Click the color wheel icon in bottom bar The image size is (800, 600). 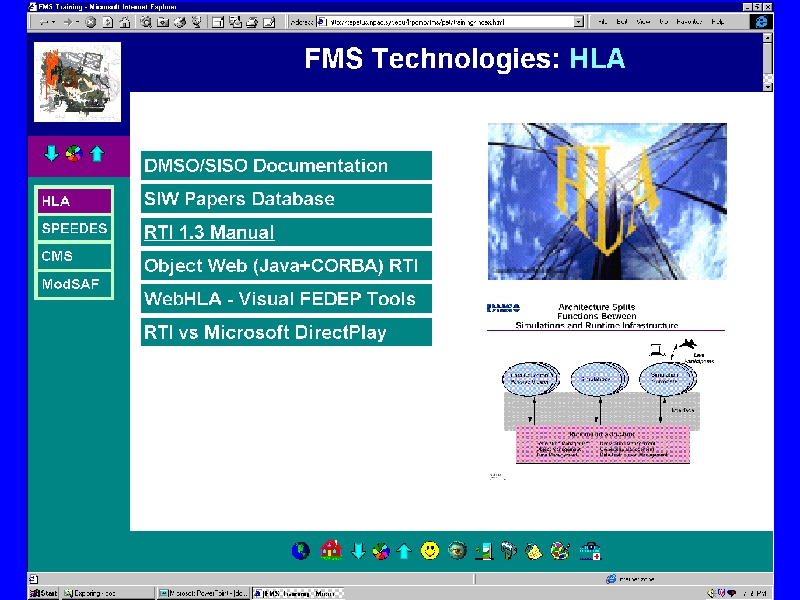pyautogui.click(x=381, y=551)
